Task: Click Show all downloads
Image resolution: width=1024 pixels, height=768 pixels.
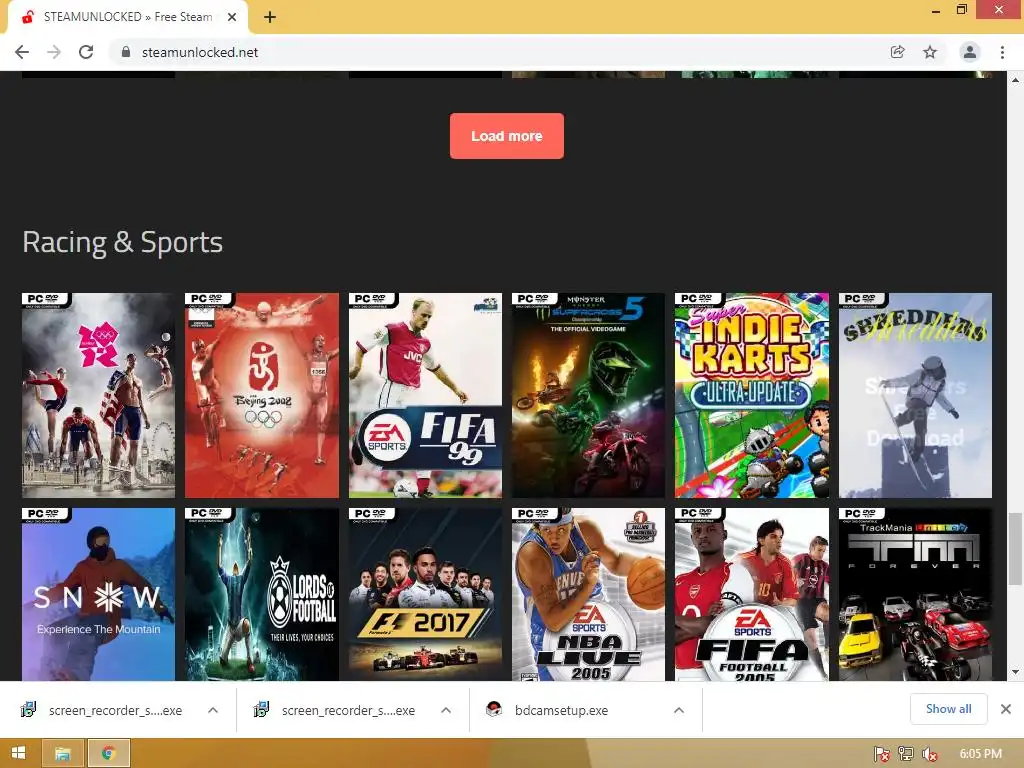Action: tap(948, 709)
